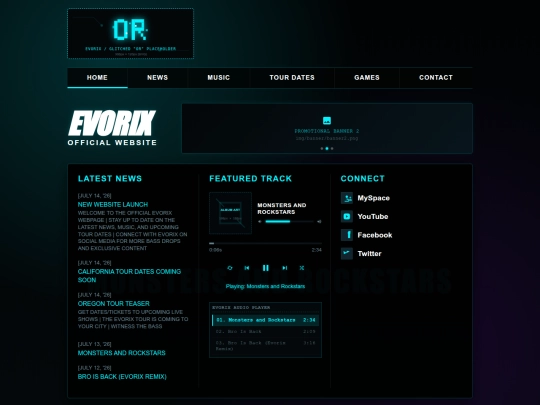The image size is (540, 405).
Task: Pause the playing track
Action: tap(266, 268)
